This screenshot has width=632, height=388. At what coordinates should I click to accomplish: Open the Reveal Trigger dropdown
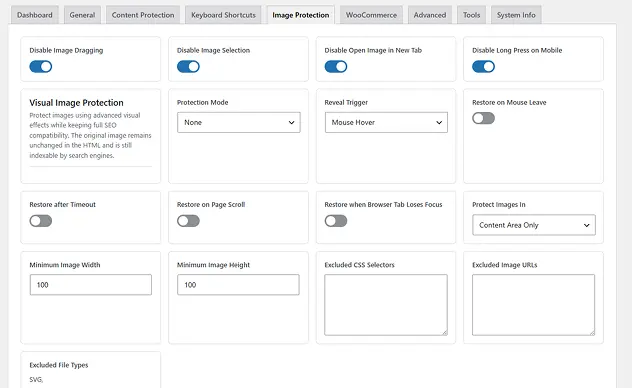click(386, 122)
